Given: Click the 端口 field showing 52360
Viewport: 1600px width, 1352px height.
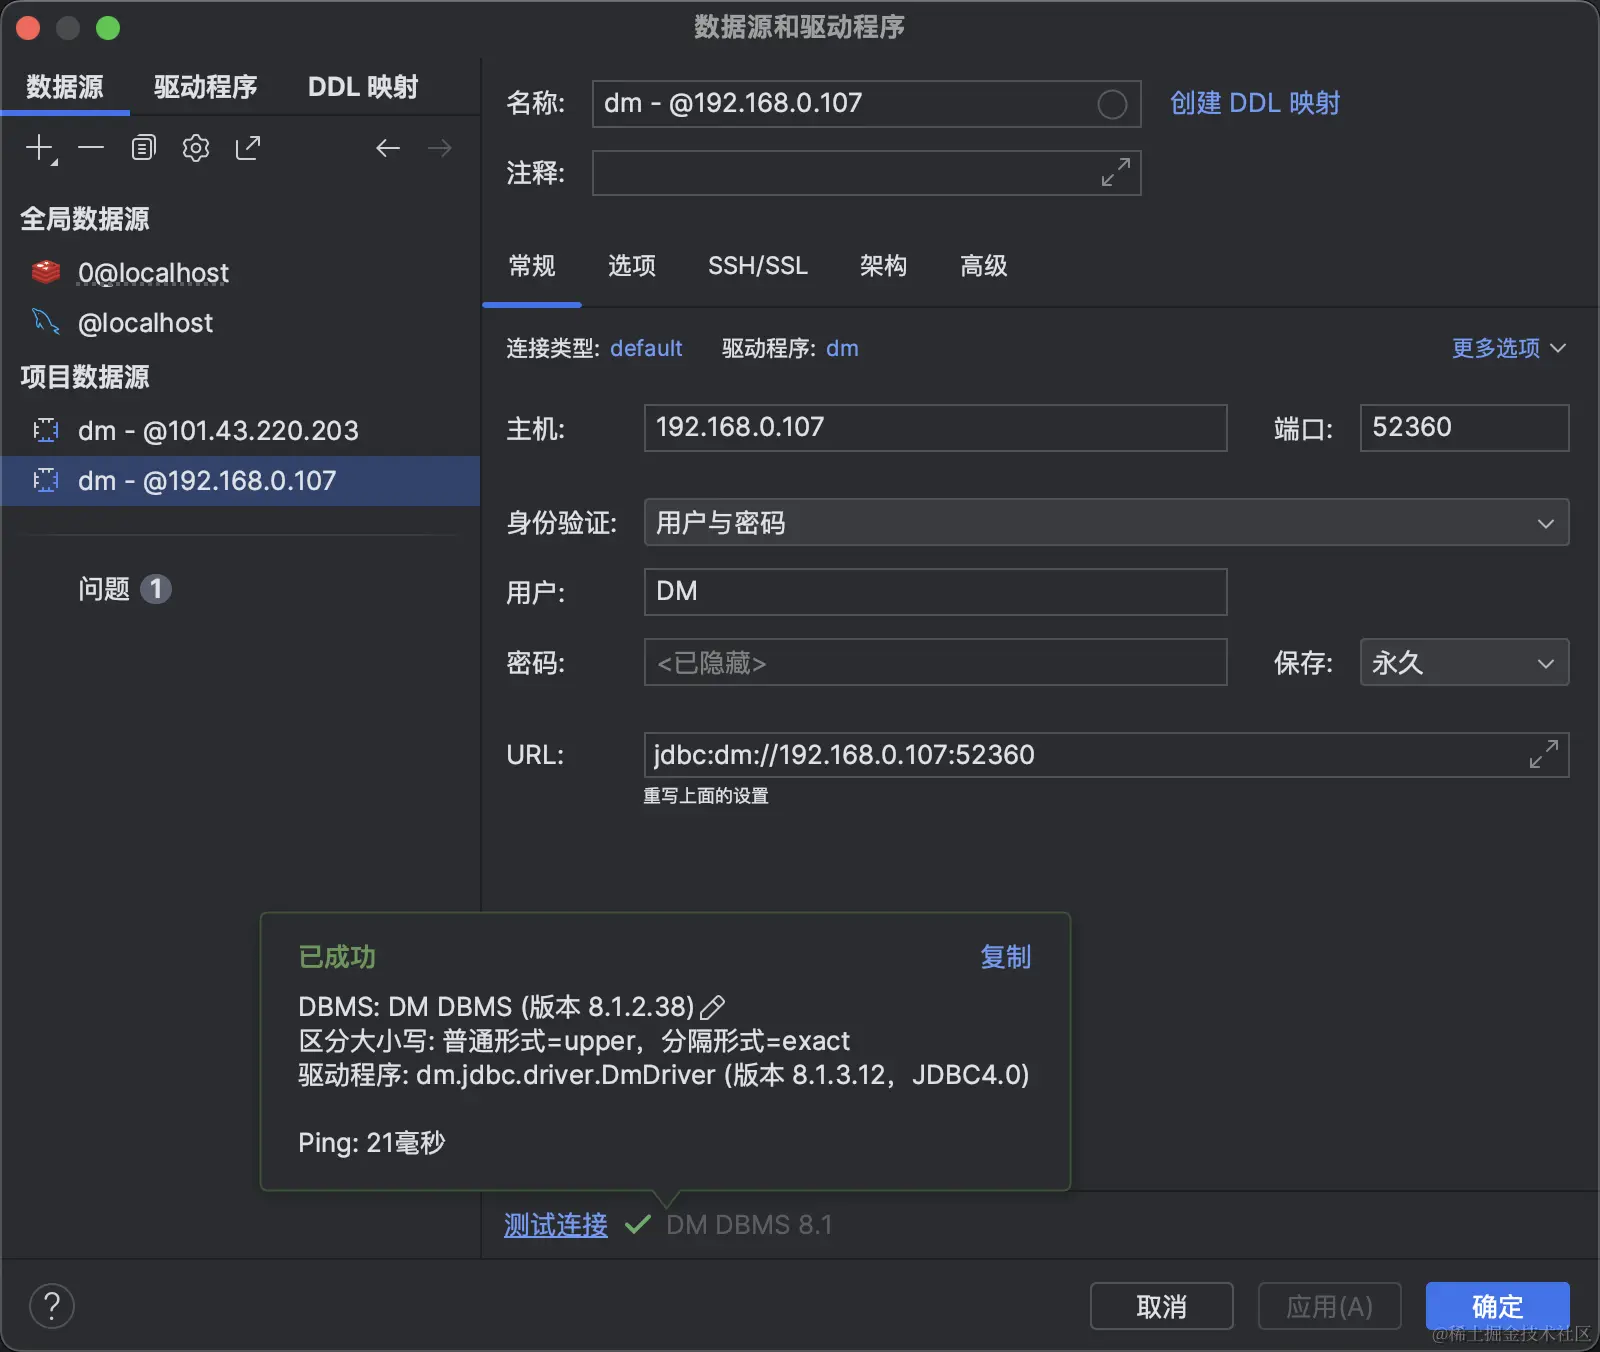Looking at the screenshot, I should (x=1464, y=428).
